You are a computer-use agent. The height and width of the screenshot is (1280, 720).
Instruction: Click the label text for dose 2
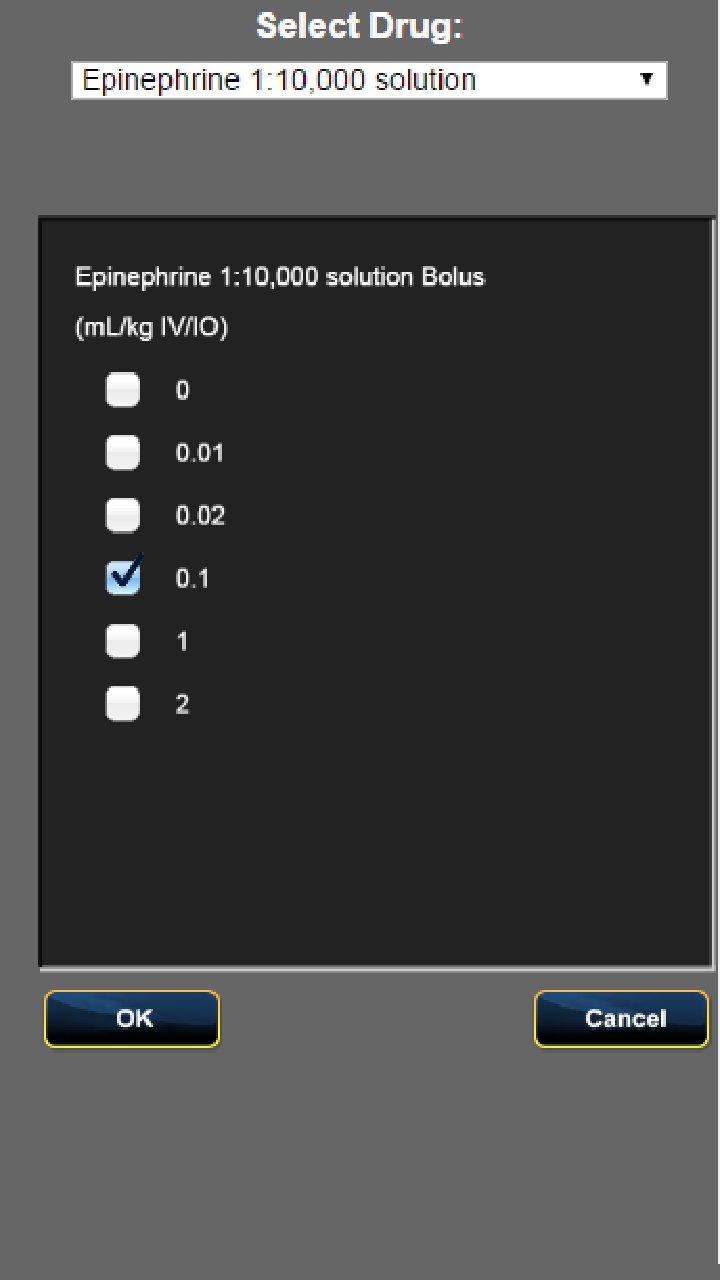pyautogui.click(x=182, y=705)
